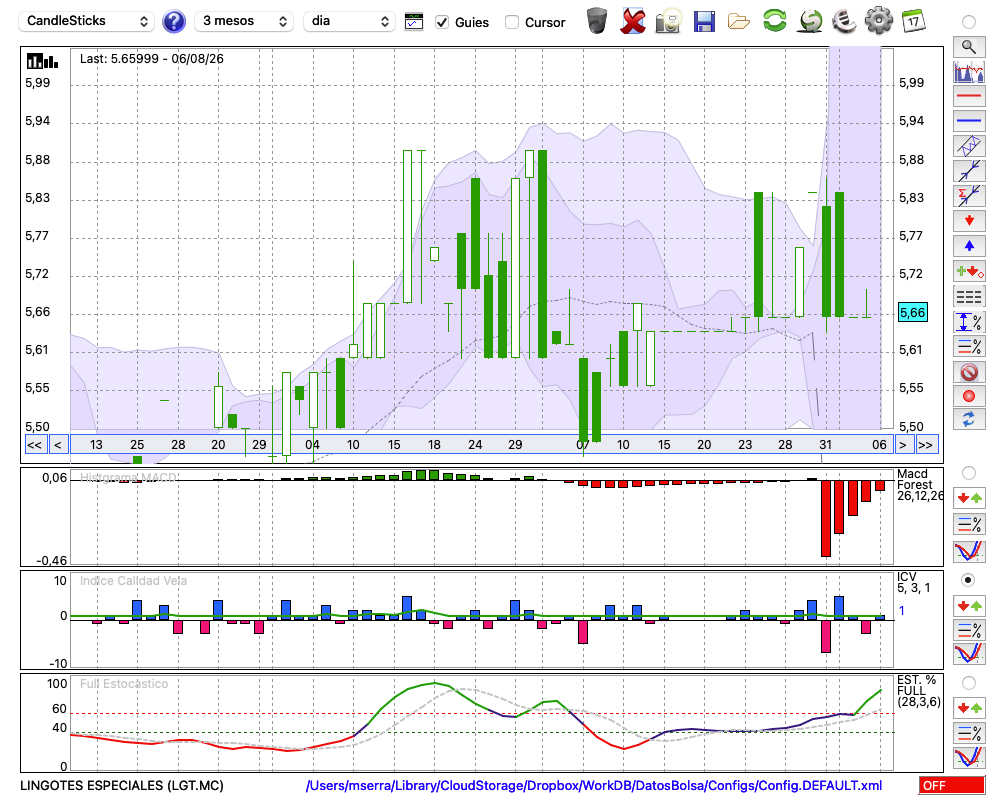Click the main chart's lines percent tool
This screenshot has height=800, width=1000.
969,346
